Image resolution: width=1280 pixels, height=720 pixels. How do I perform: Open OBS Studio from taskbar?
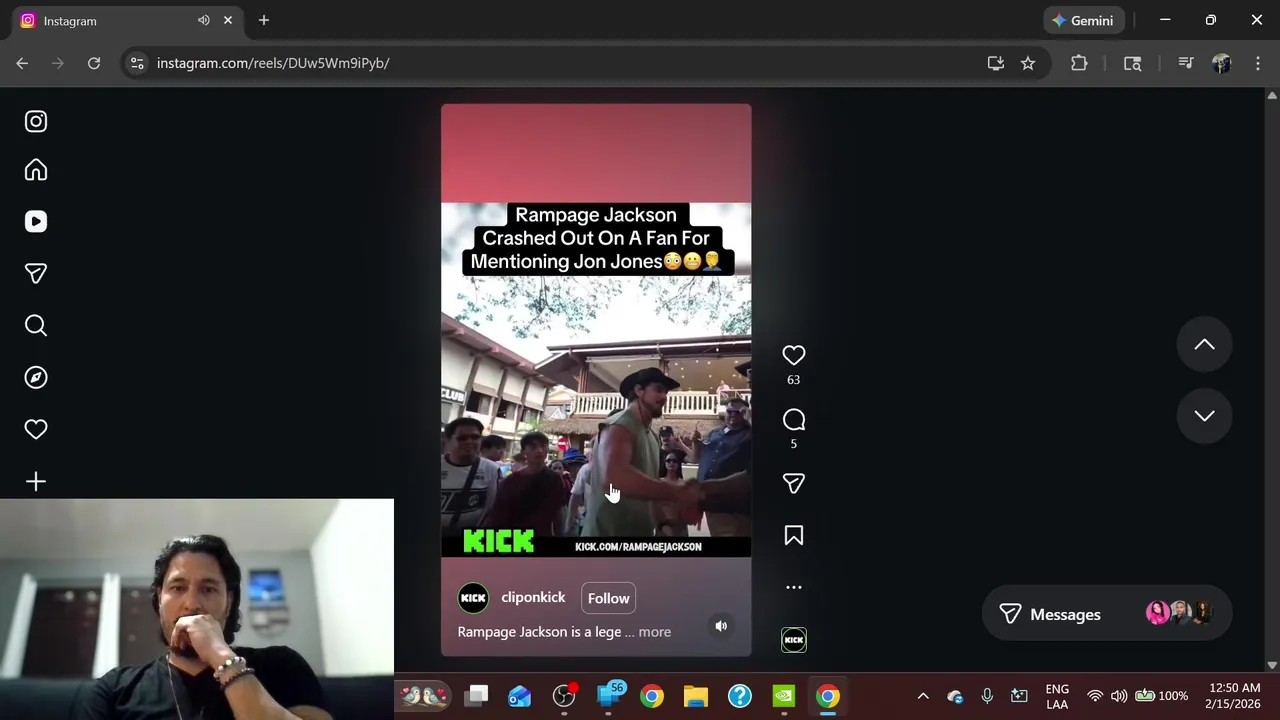564,696
